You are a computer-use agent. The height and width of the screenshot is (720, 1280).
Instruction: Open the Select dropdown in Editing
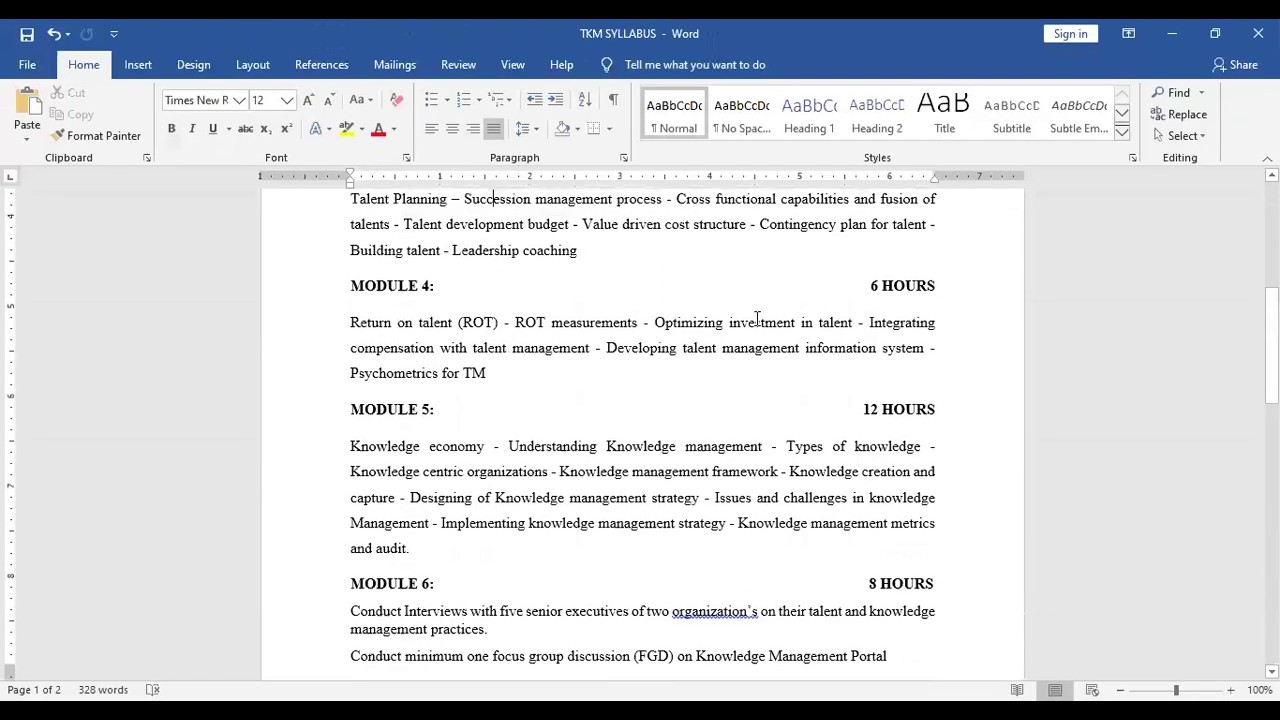coord(1178,136)
